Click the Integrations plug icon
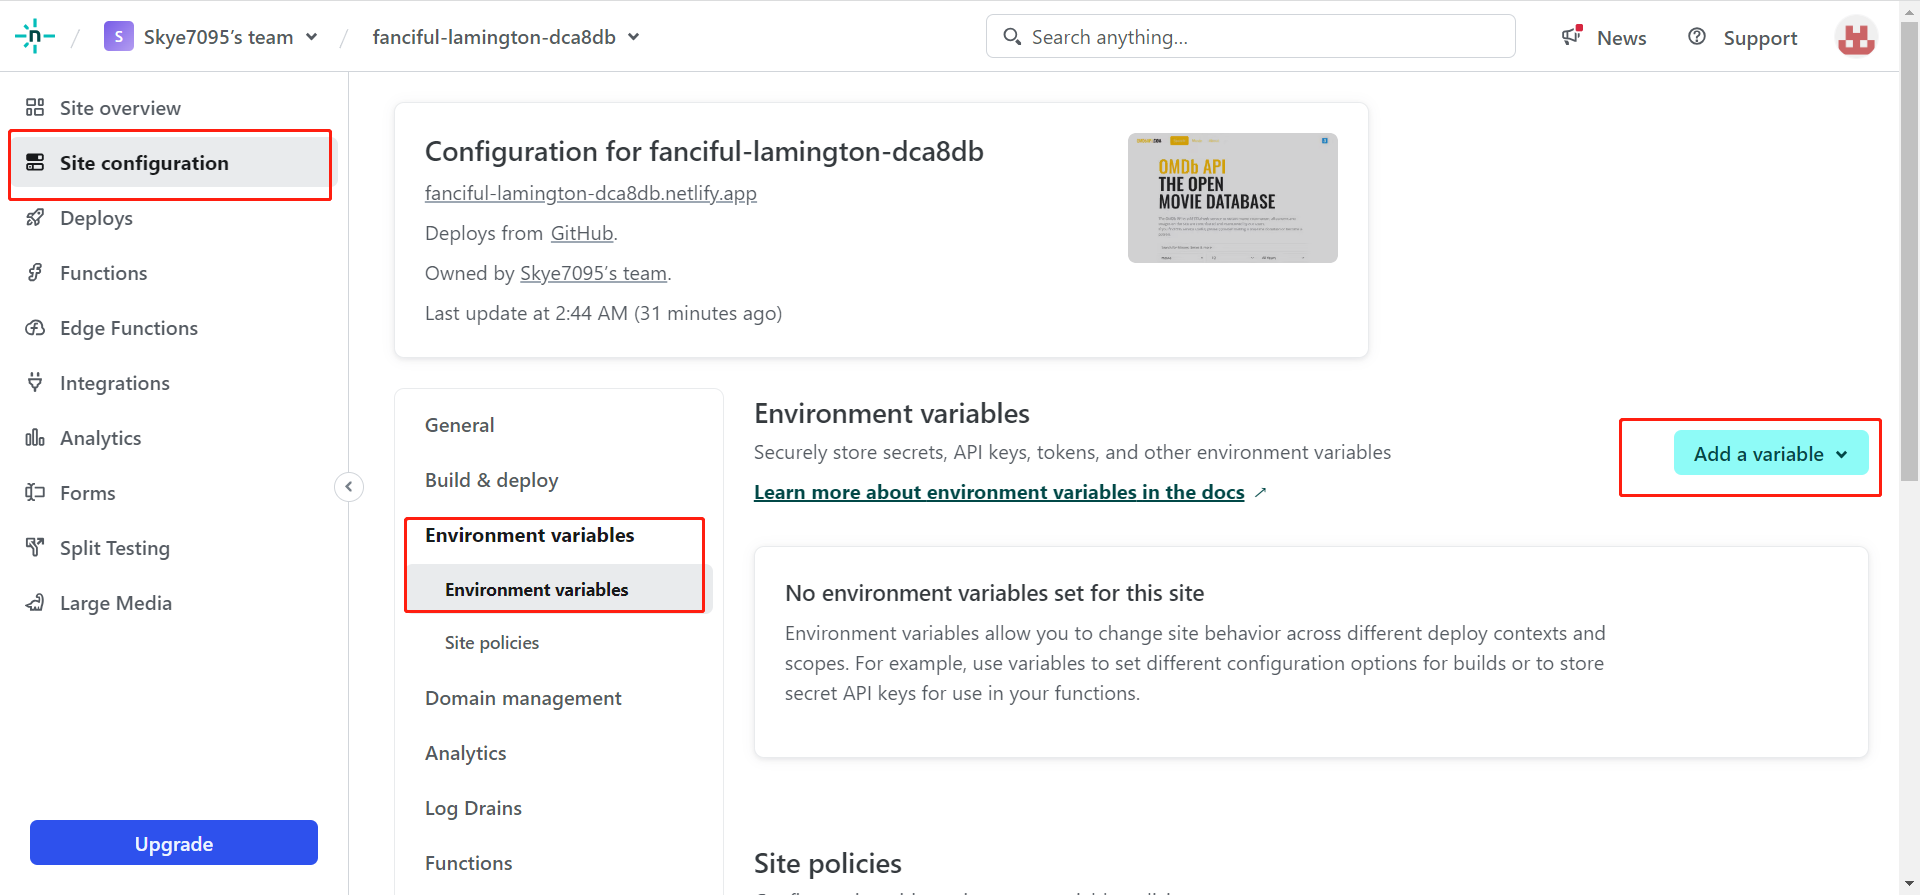Viewport: 1920px width, 895px height. [x=35, y=382]
